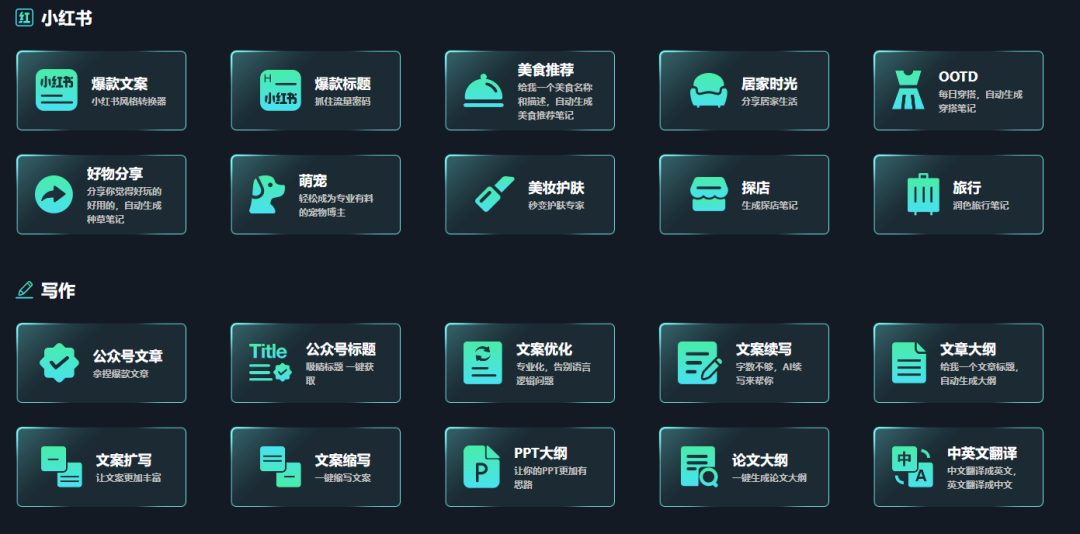1080x534 pixels.
Task: Open the 文章大纲 generator card
Action: point(957,363)
